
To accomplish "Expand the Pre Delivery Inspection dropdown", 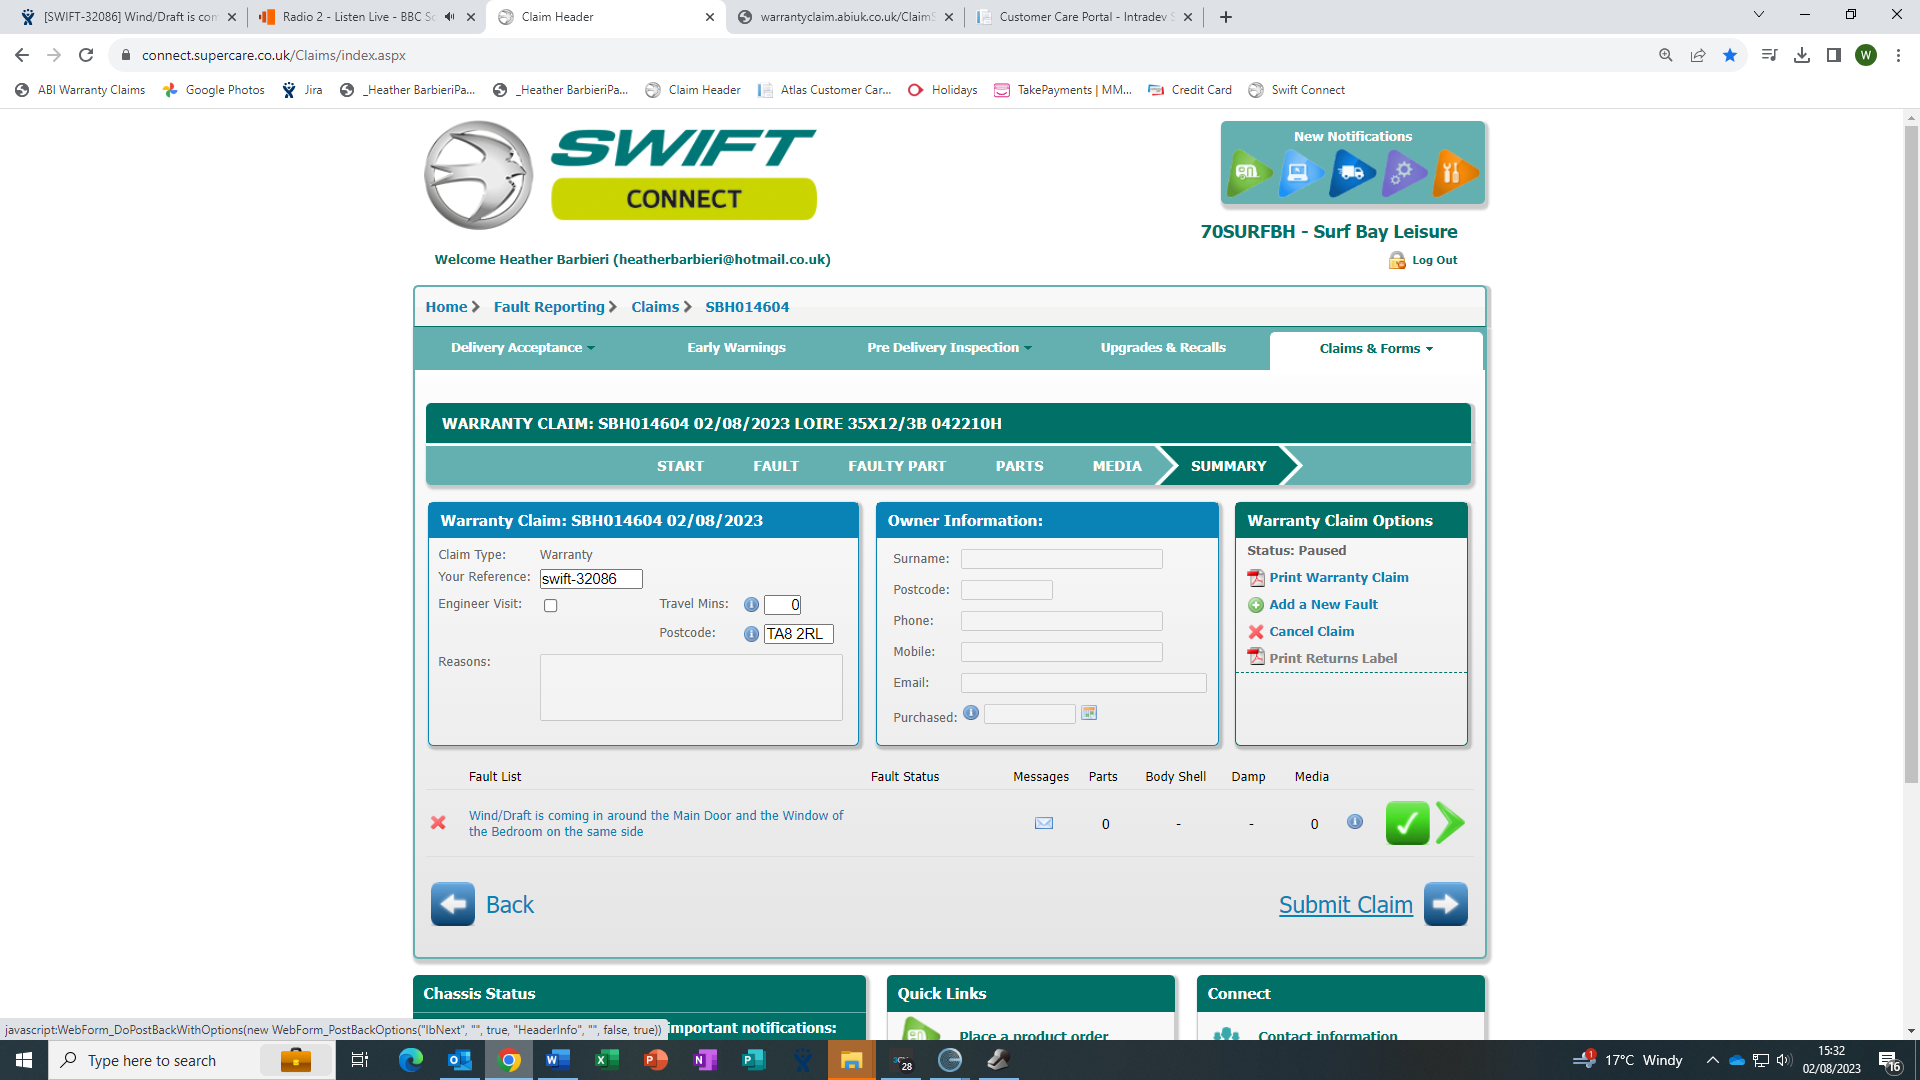I will [949, 348].
